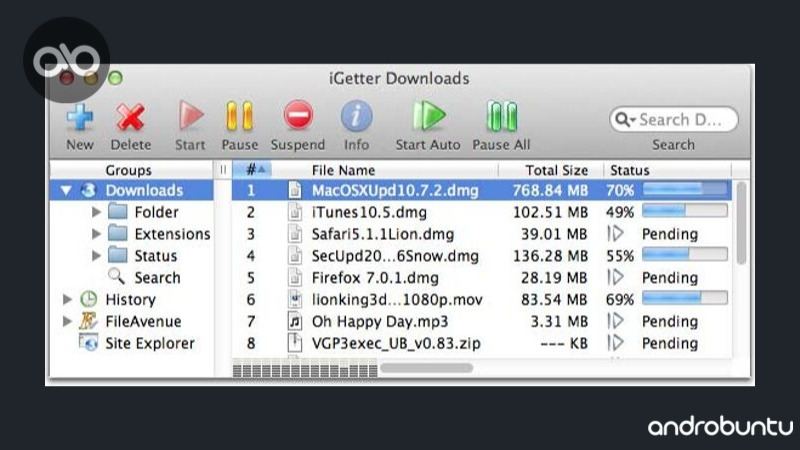
Task: Click the Start Auto green icon
Action: (x=429, y=115)
